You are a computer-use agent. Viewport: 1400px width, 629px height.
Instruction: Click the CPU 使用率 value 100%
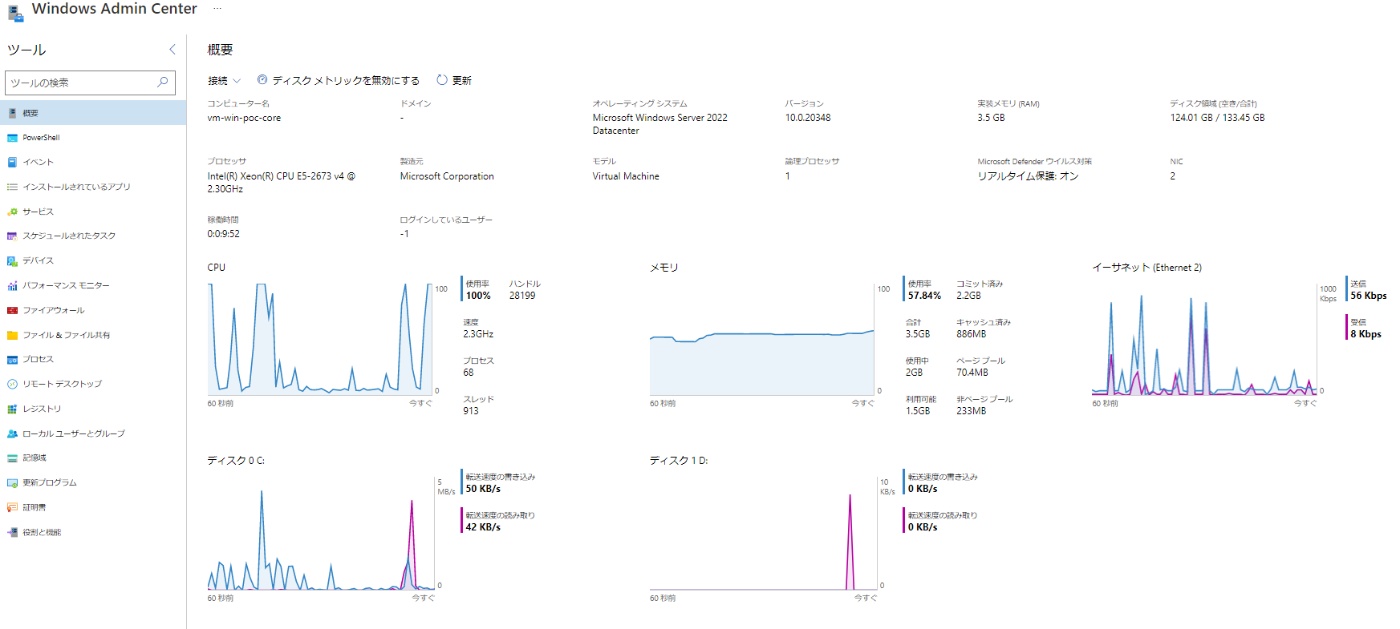477,296
